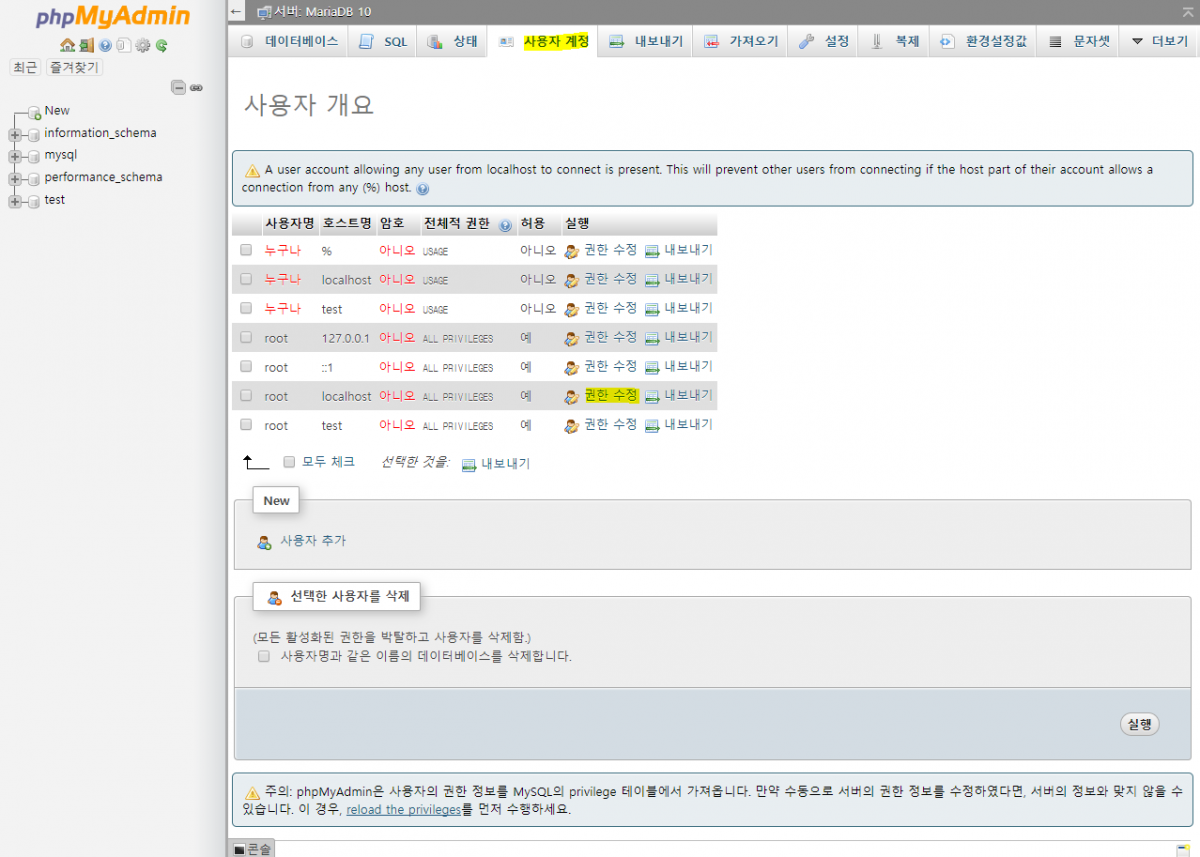Screen dimensions: 1200x857
Task: Click the New database icon in the tree
Action: [x=34, y=112]
